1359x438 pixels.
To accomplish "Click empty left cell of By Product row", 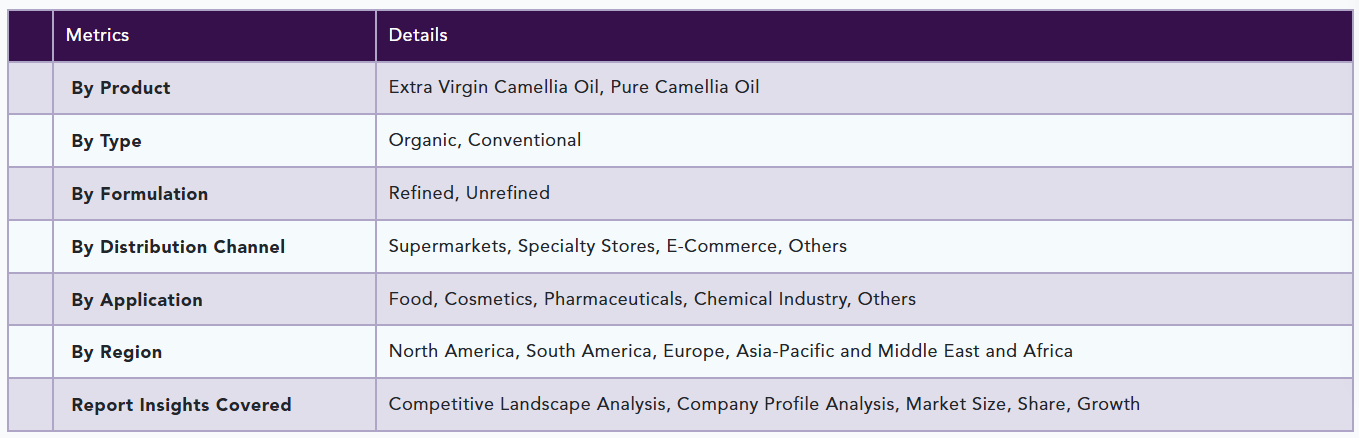I will pyautogui.click(x=30, y=88).
